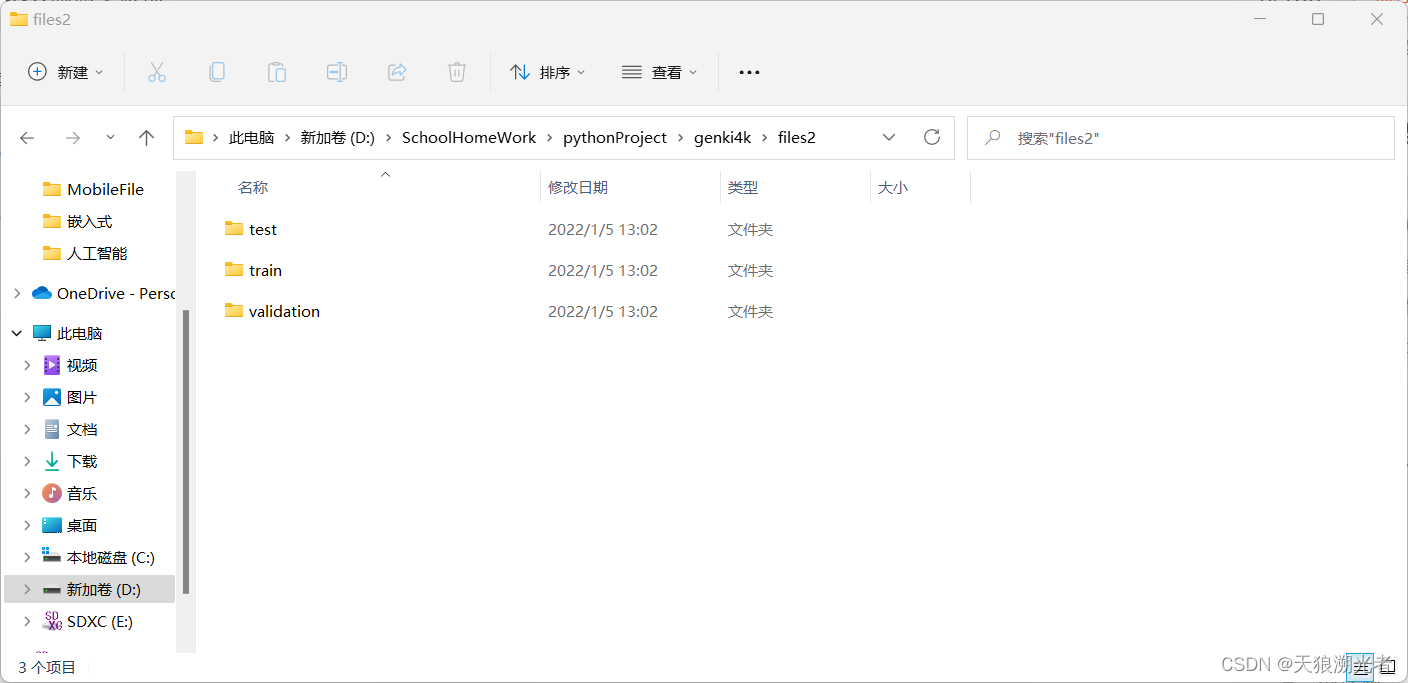Click the folder icon in address bar
The image size is (1408, 683).
tap(194, 137)
